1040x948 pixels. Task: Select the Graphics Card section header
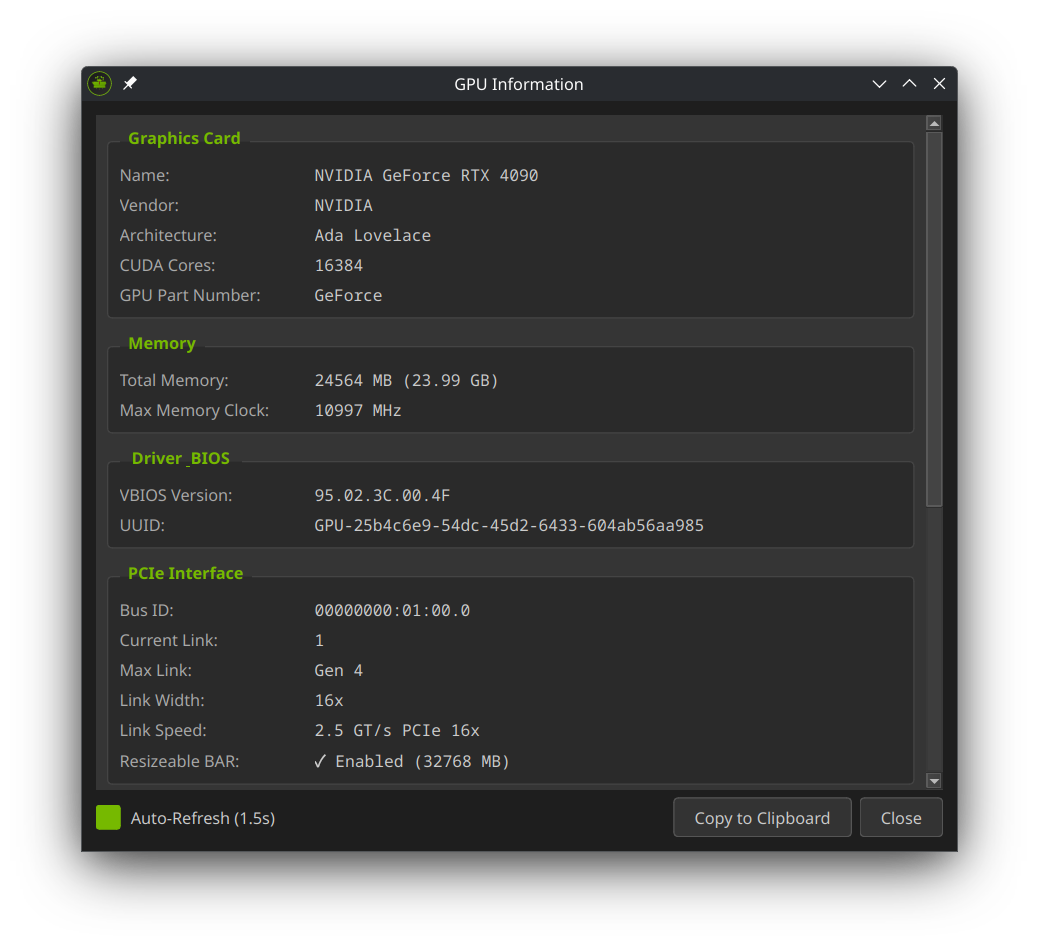pyautogui.click(x=184, y=138)
